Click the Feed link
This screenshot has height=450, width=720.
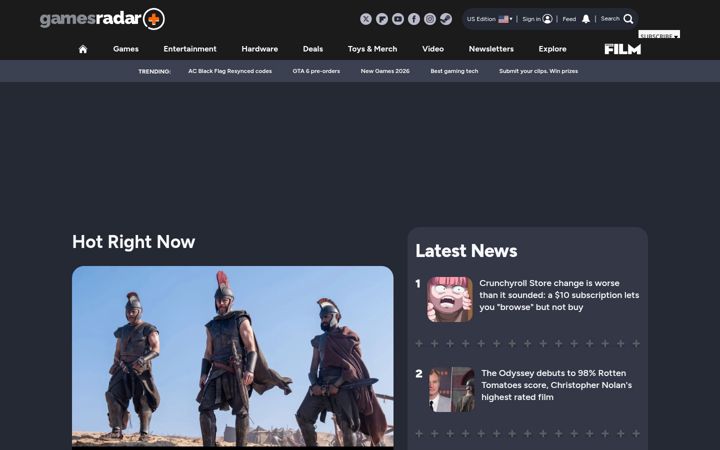569,19
